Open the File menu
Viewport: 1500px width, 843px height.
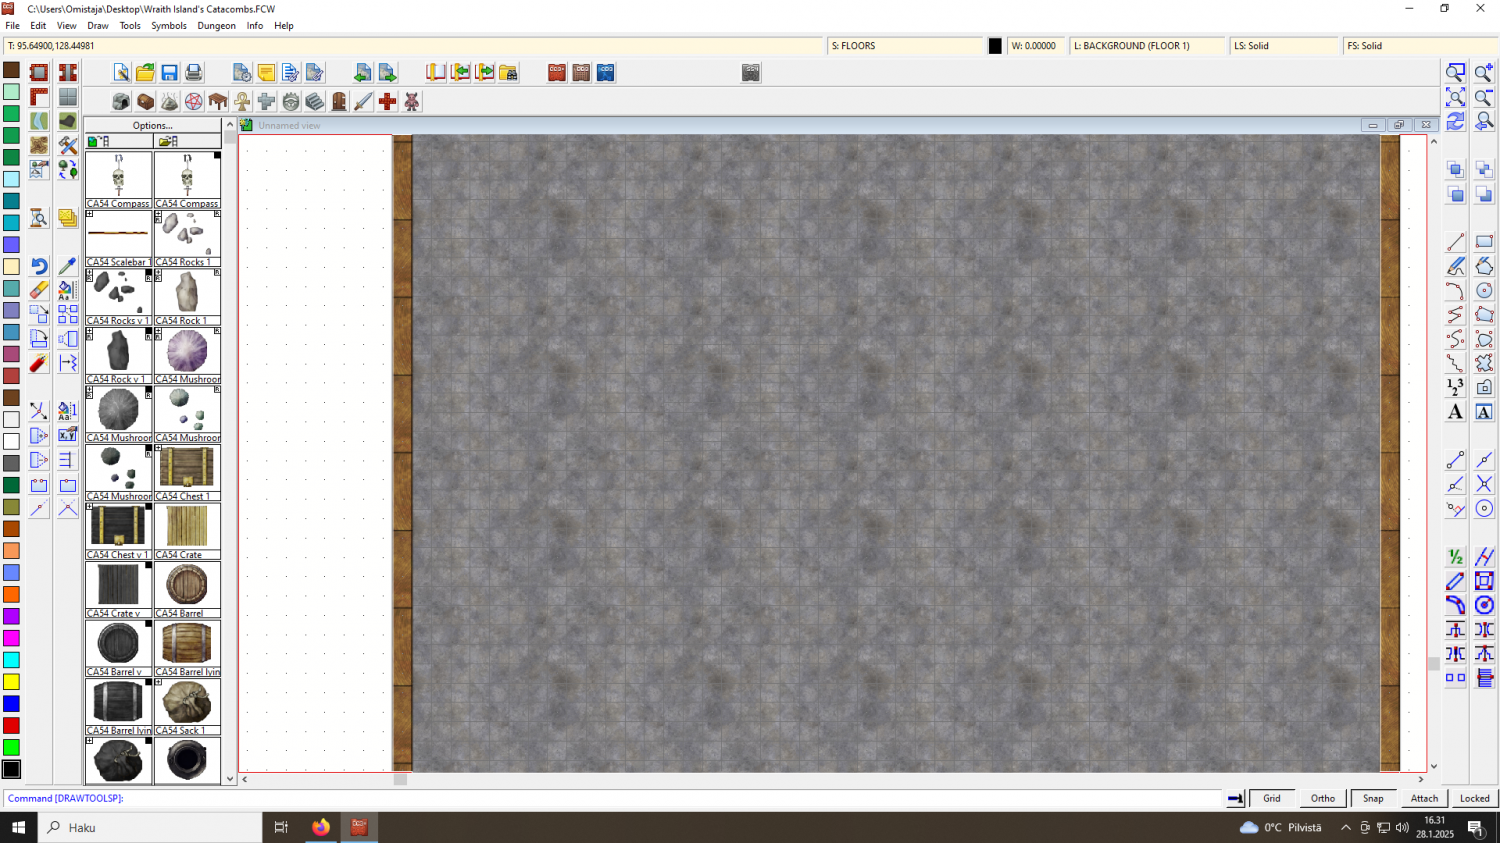pos(13,26)
